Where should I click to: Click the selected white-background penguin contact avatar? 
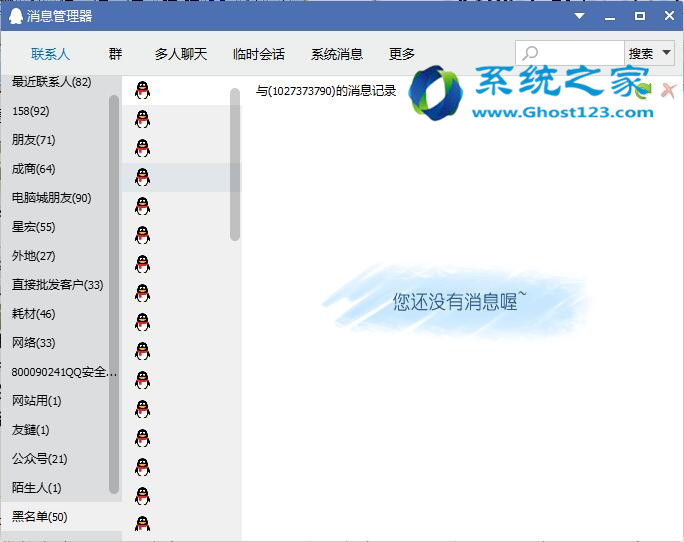point(142,90)
